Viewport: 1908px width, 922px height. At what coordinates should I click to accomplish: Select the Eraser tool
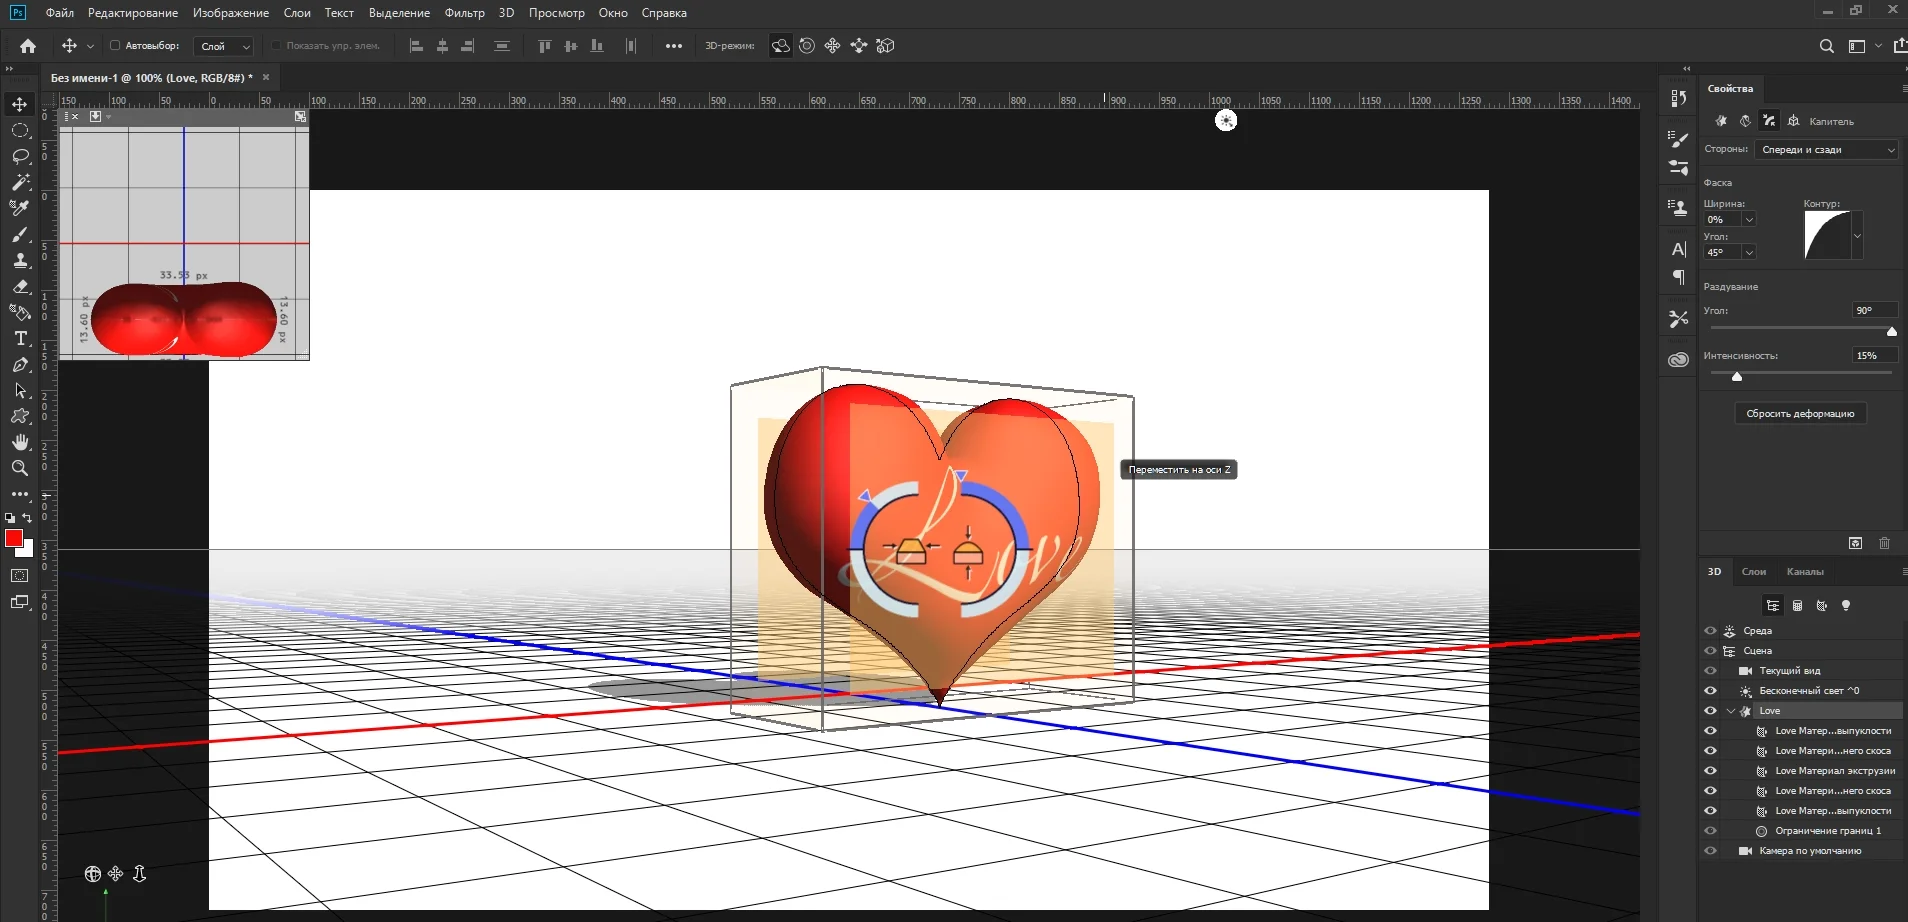coord(20,287)
